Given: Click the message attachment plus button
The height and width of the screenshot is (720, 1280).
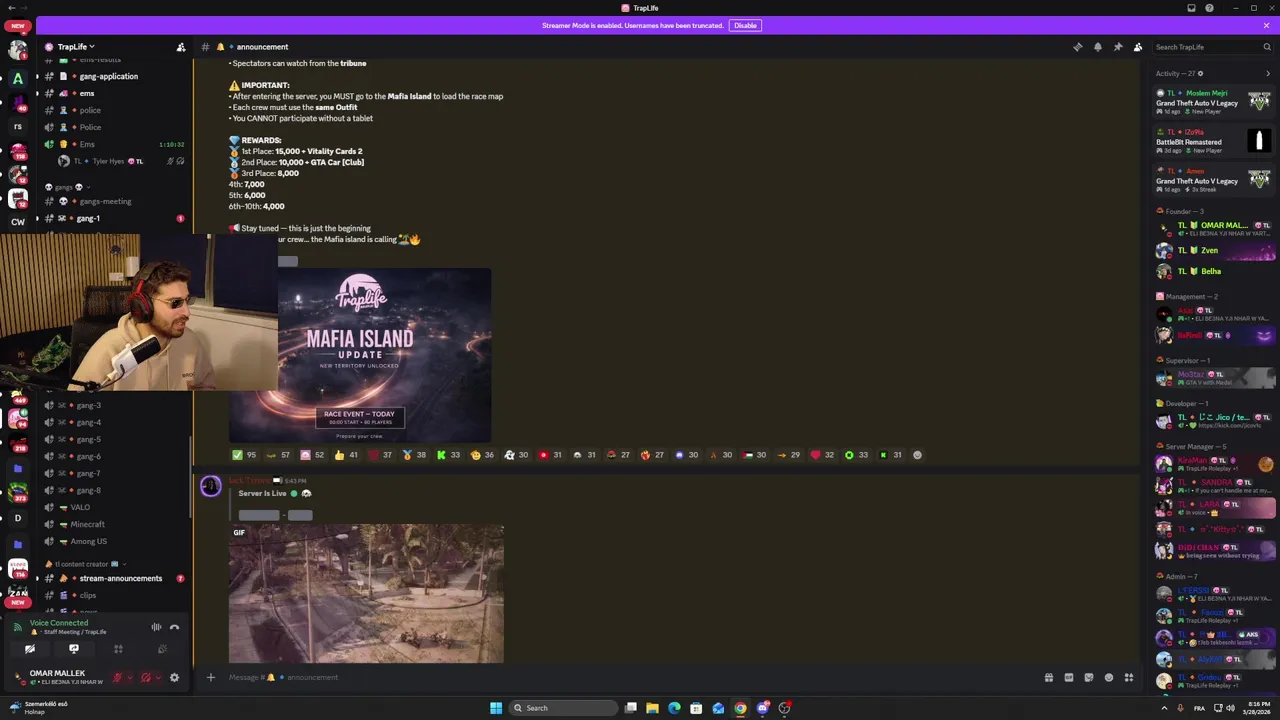Looking at the screenshot, I should coord(210,677).
